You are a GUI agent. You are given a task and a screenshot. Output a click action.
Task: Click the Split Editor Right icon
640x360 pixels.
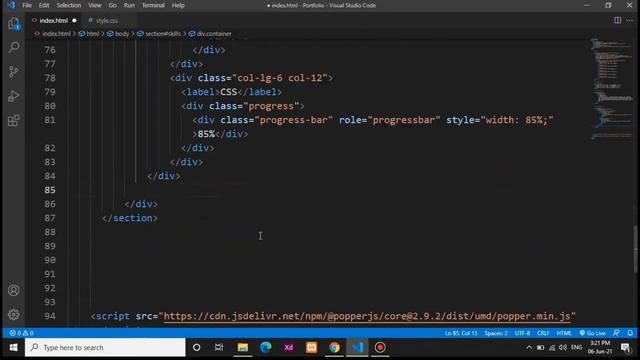coord(618,20)
